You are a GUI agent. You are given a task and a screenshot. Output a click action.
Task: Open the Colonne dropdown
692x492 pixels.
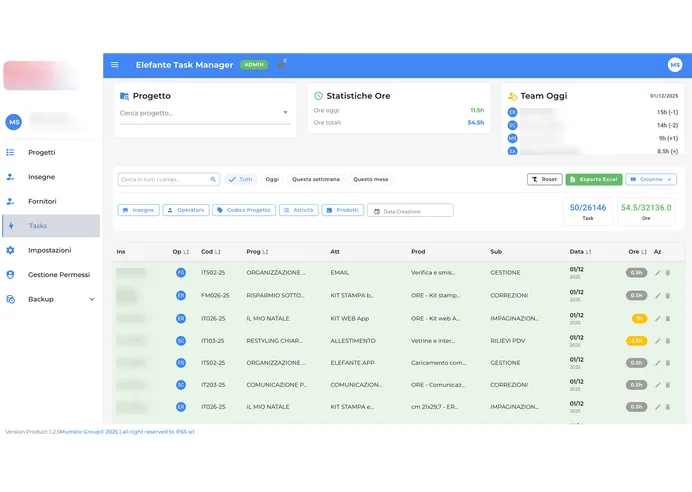651,180
